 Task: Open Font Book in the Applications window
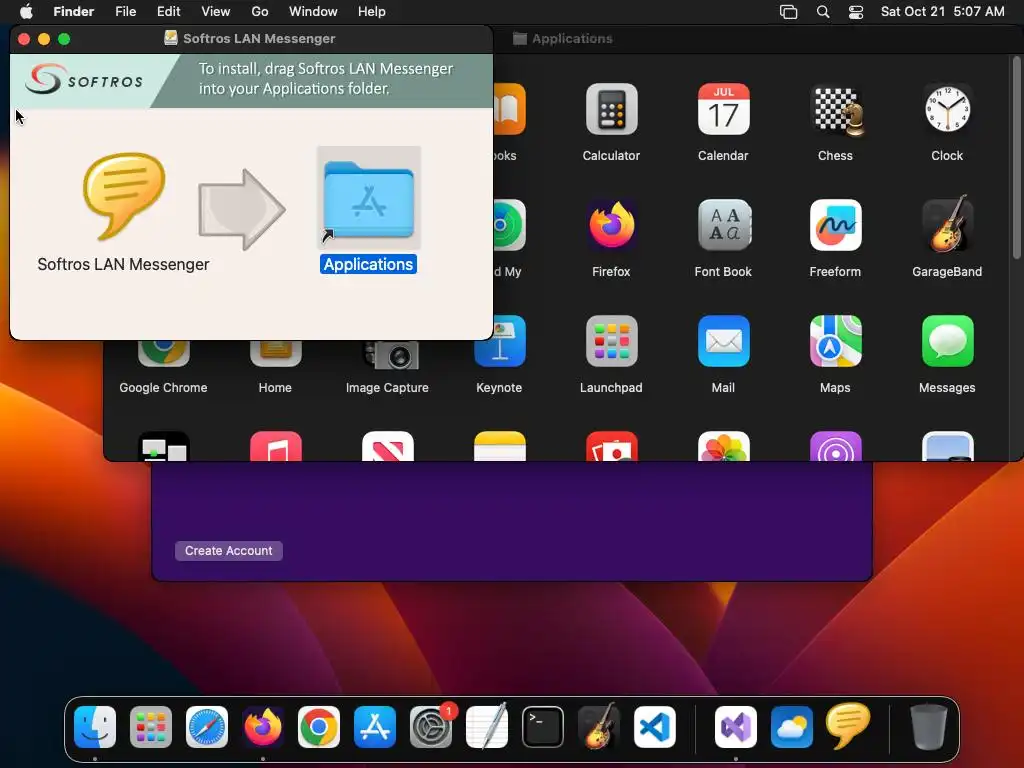click(x=723, y=225)
